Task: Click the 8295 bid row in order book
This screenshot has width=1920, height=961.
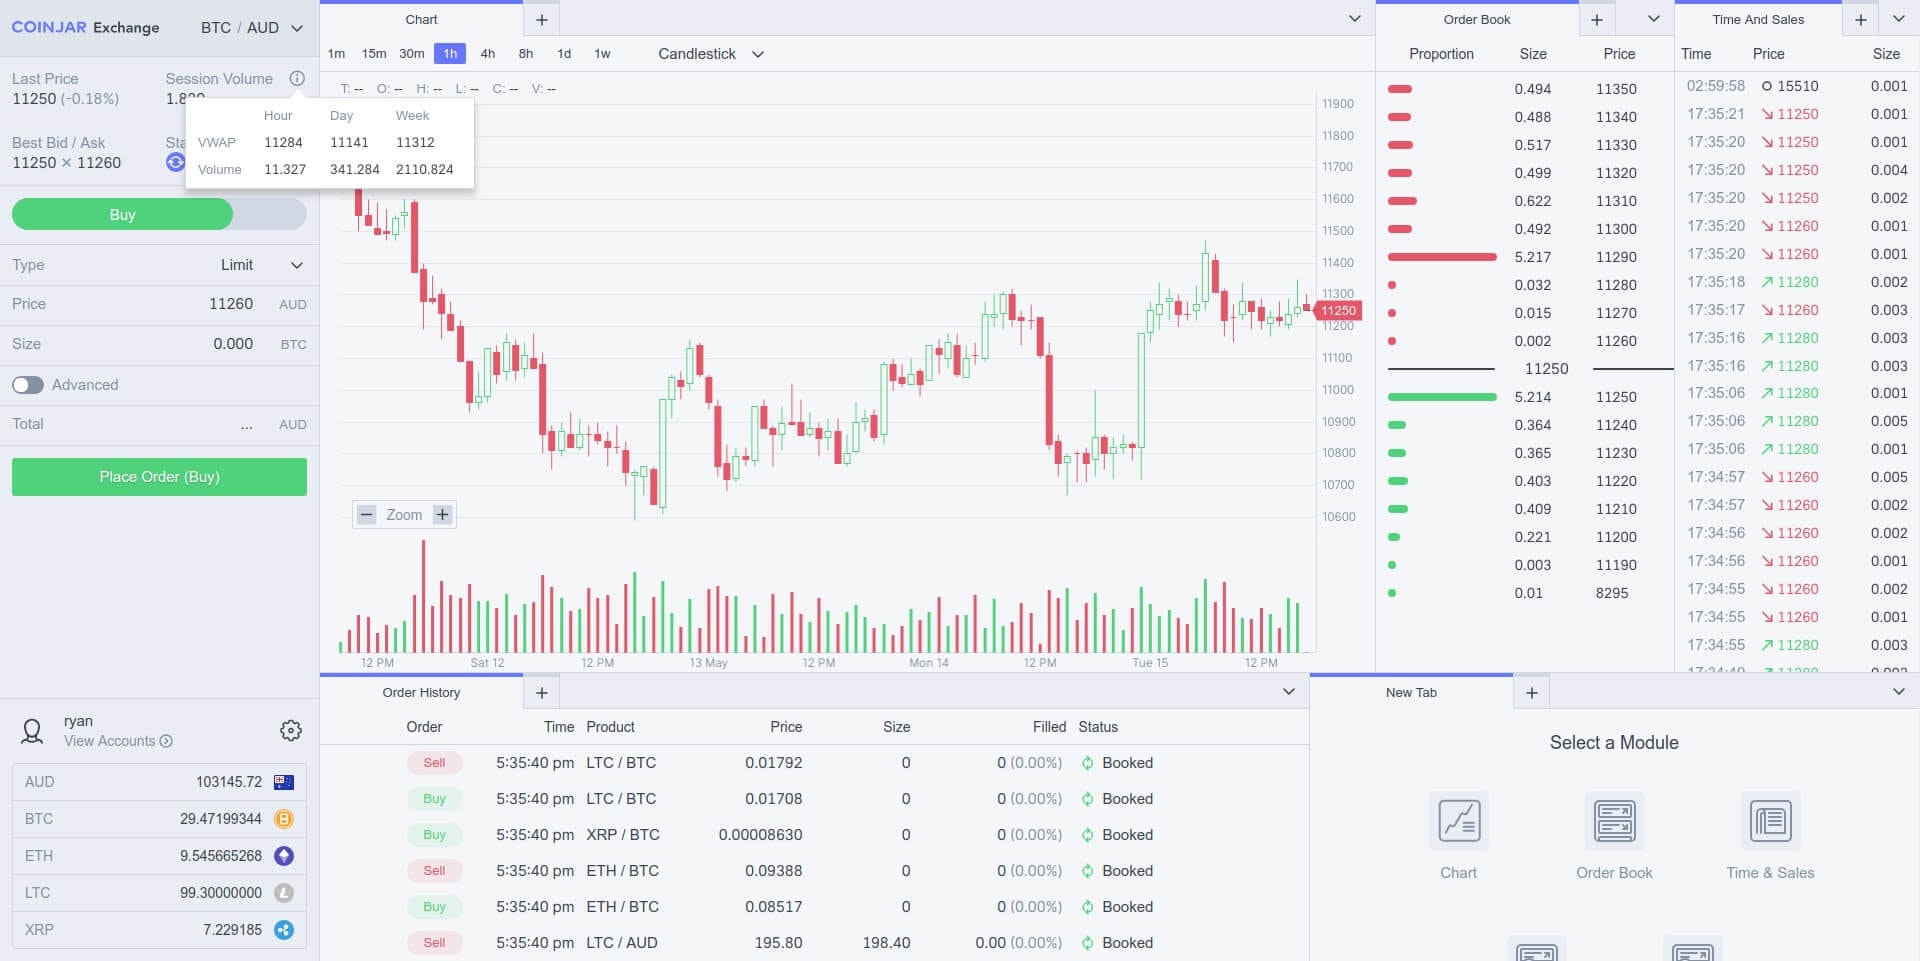Action: 1525,593
